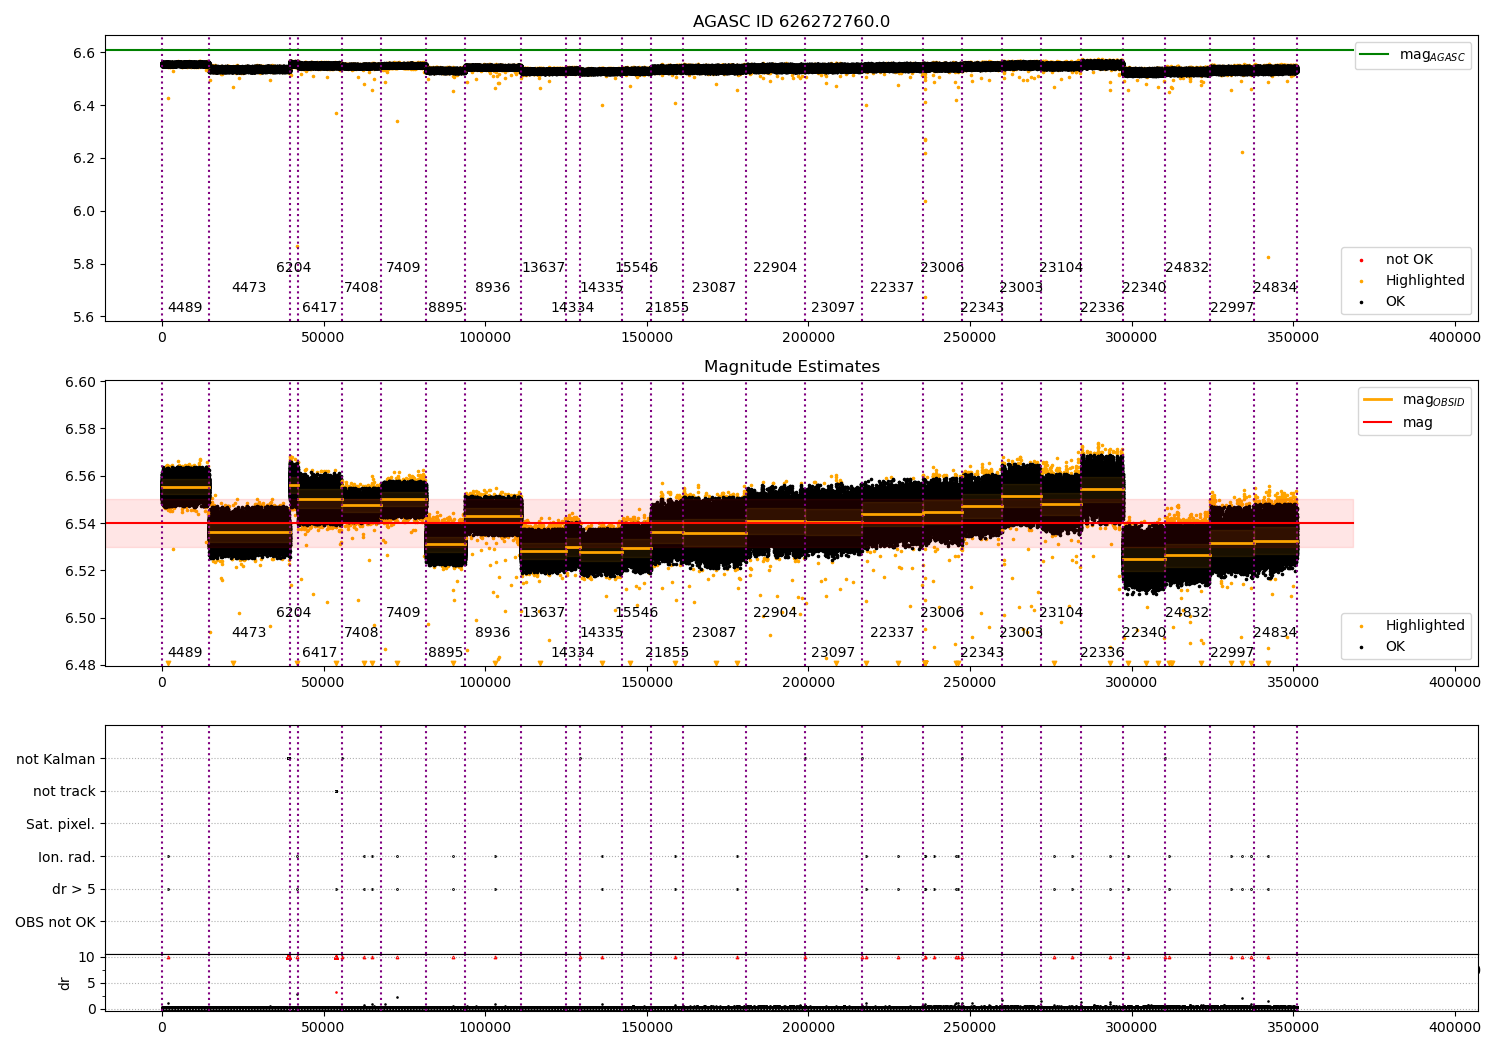Click obsid label 7409 in the top panel
1500x1050 pixels.
pyautogui.click(x=403, y=268)
